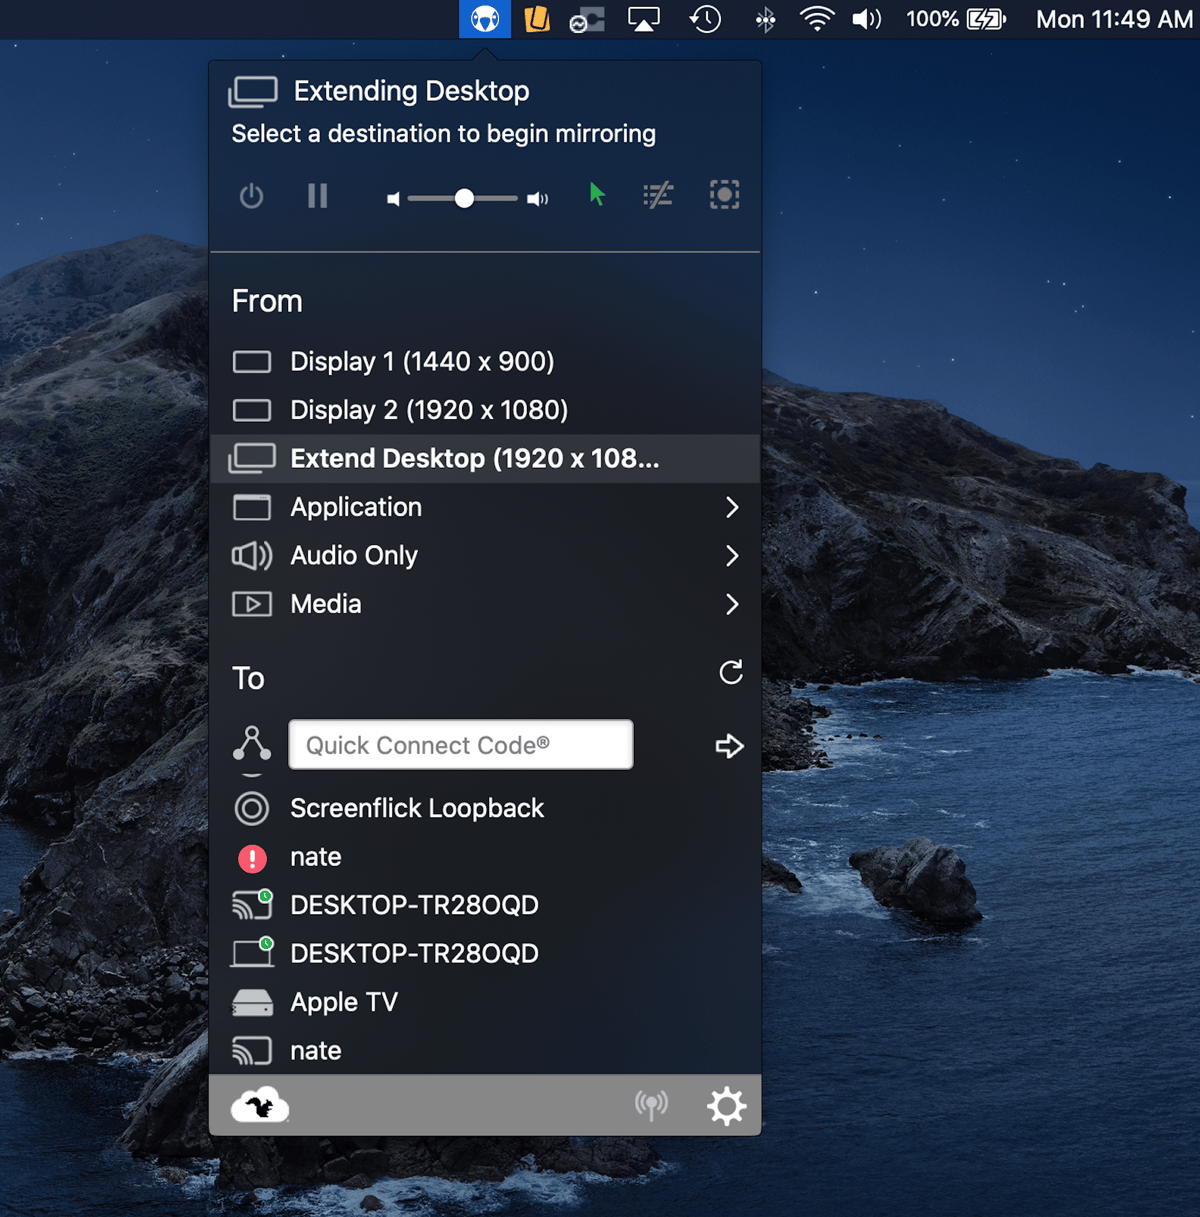This screenshot has width=1200, height=1217.
Task: Click the squirrel cloud icon in footer
Action: [259, 1105]
